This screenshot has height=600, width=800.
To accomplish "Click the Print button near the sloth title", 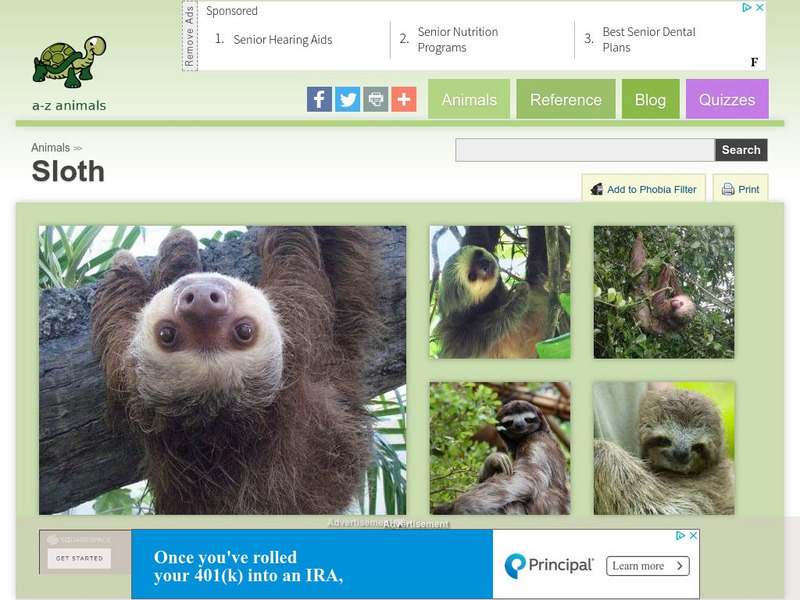I will [x=740, y=189].
